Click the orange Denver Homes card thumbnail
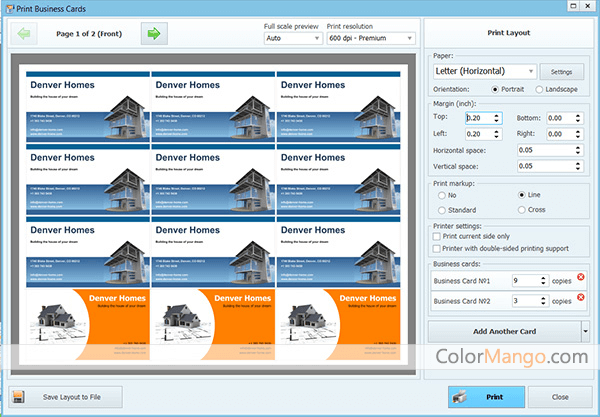This screenshot has width=600, height=417. coord(88,323)
